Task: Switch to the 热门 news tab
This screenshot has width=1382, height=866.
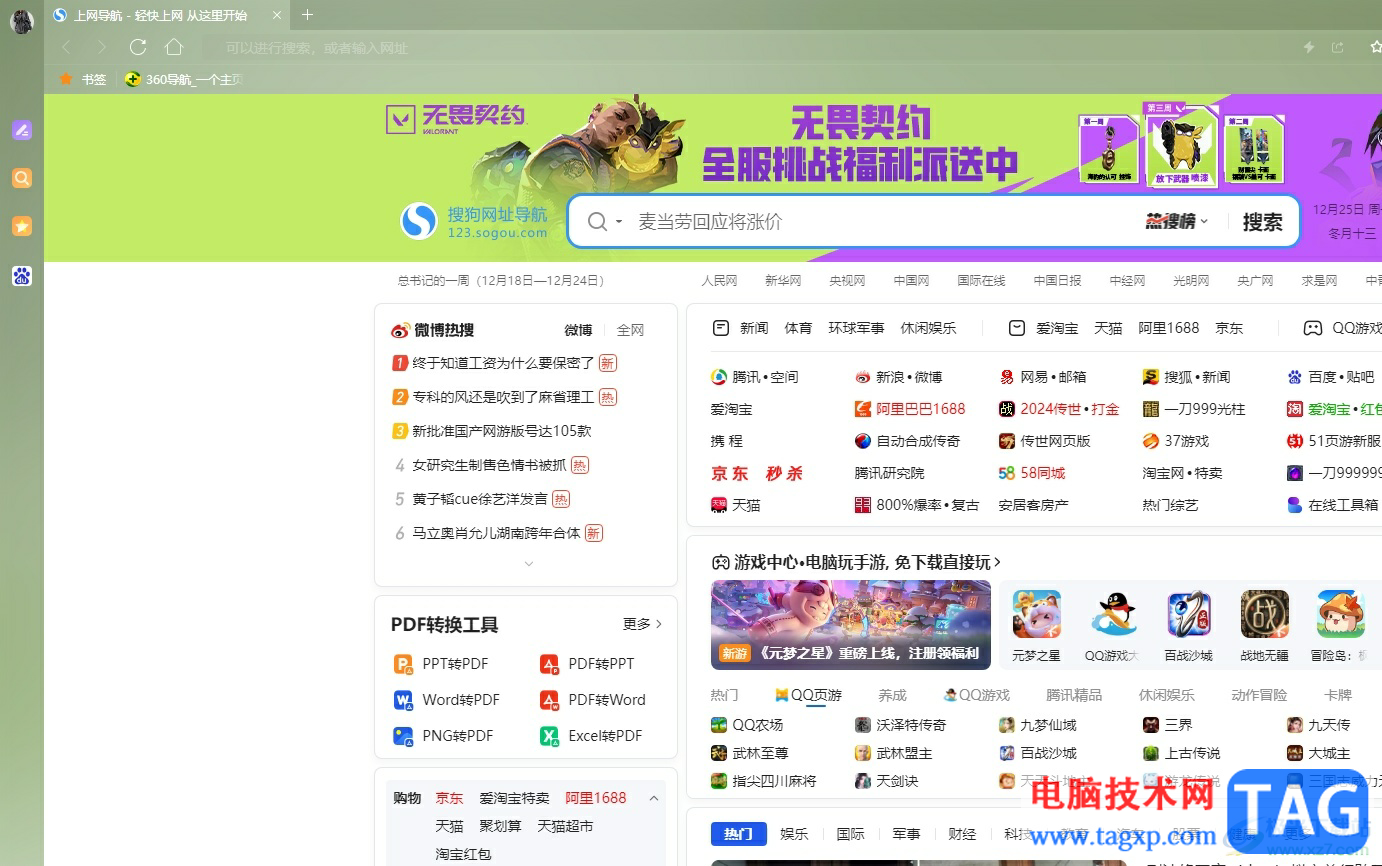Action: pos(739,834)
